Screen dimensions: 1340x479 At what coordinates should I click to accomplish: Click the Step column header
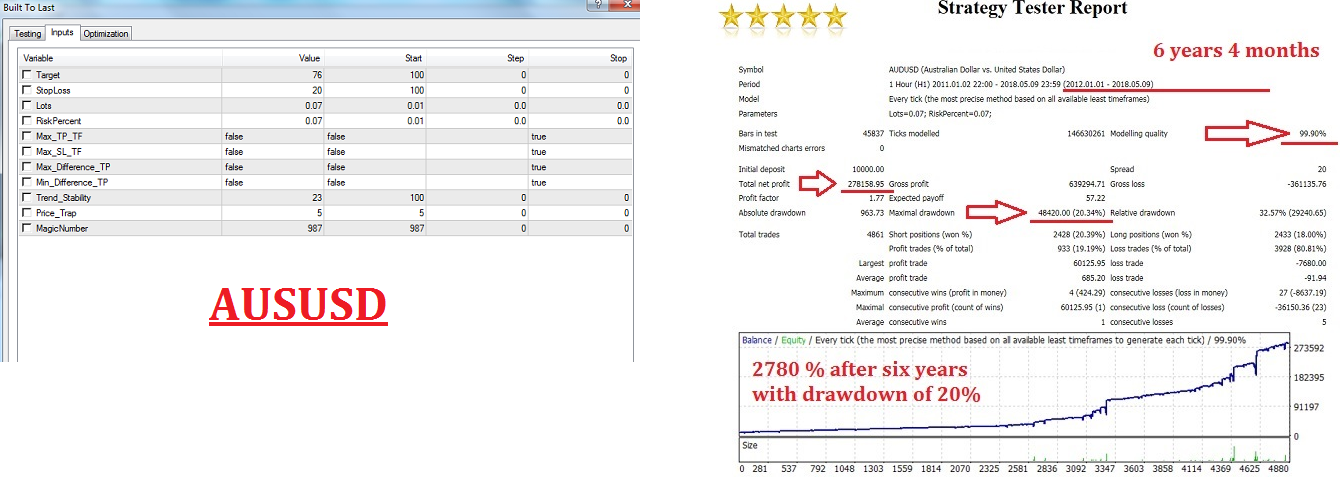click(x=477, y=58)
